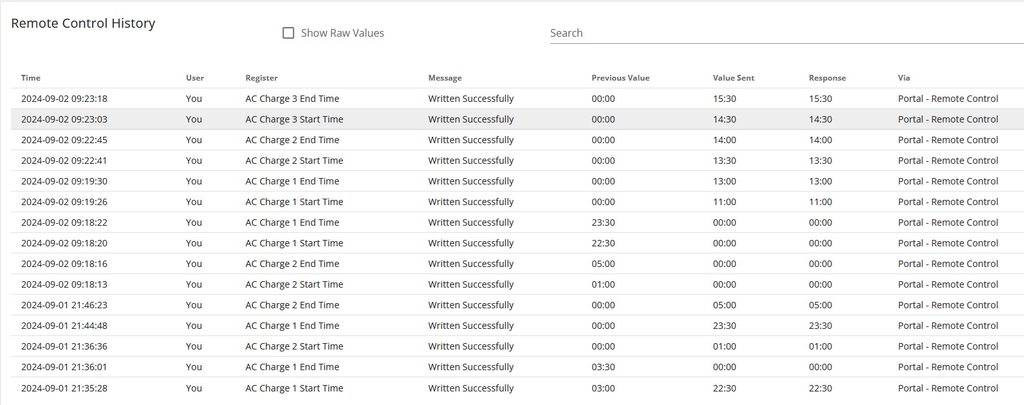Screen dimensions: 1024x405
Task: Click the 2024-09-02 09:22:45 timestamp cell
Action: point(64,140)
